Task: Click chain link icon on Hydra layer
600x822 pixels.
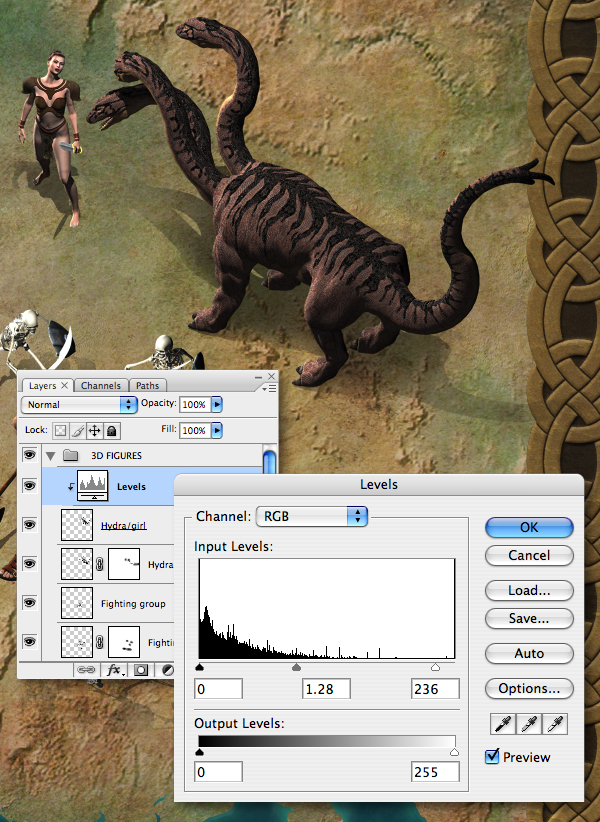Action: [100, 564]
